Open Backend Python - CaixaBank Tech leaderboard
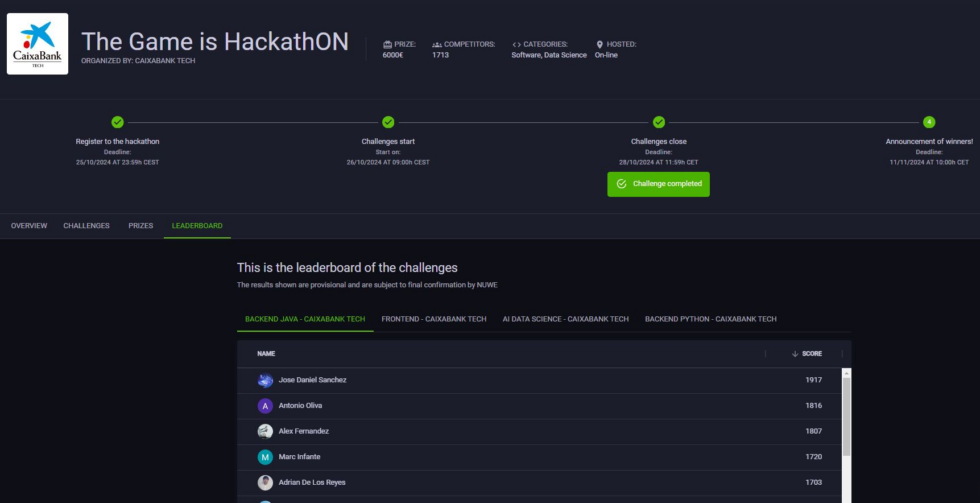The image size is (980, 503). coord(711,319)
